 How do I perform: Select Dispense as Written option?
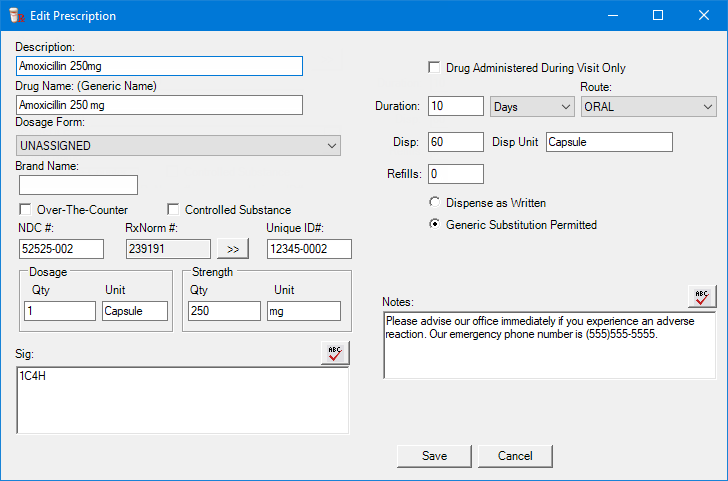coord(435,203)
